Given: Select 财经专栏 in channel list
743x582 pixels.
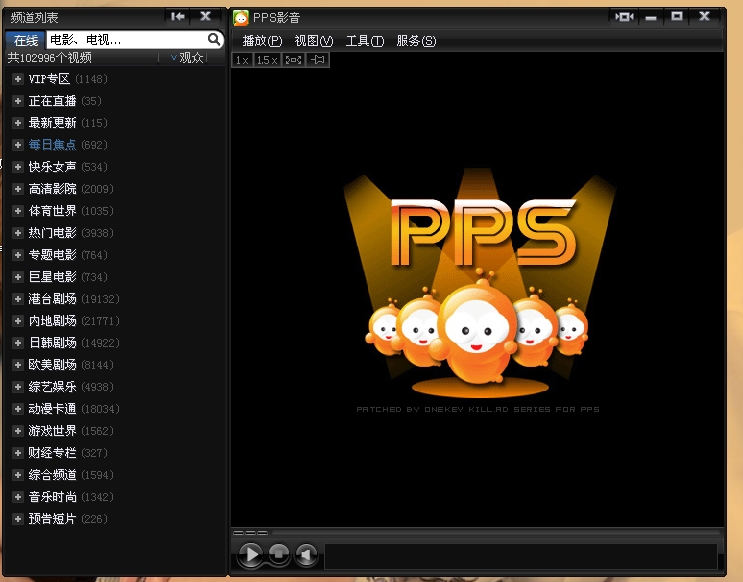Looking at the screenshot, I should (52, 453).
